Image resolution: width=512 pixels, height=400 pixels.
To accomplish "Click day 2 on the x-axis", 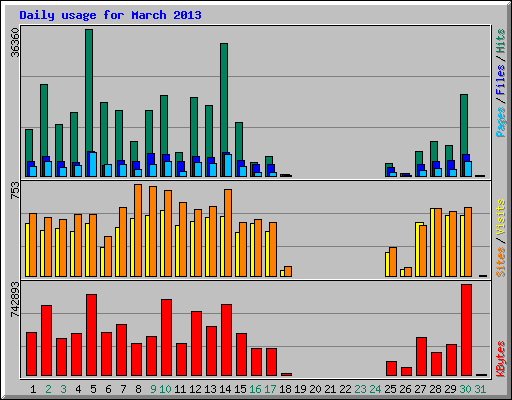I will coord(48,389).
